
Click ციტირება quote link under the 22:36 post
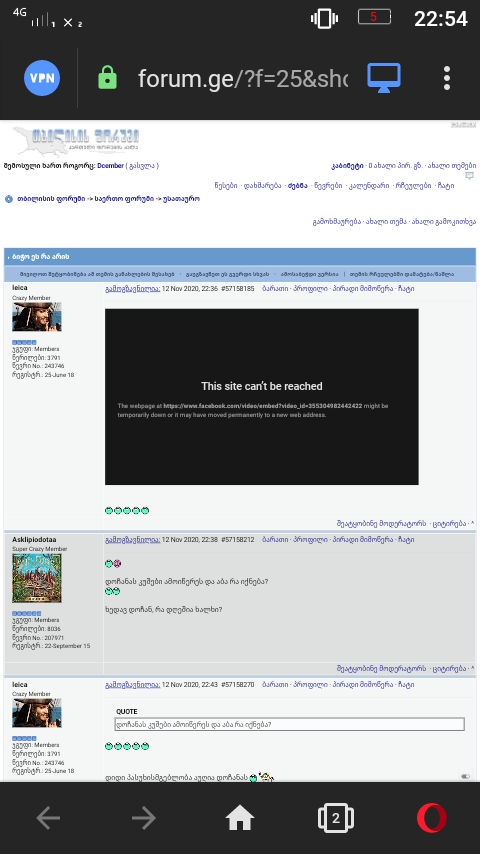[449, 523]
